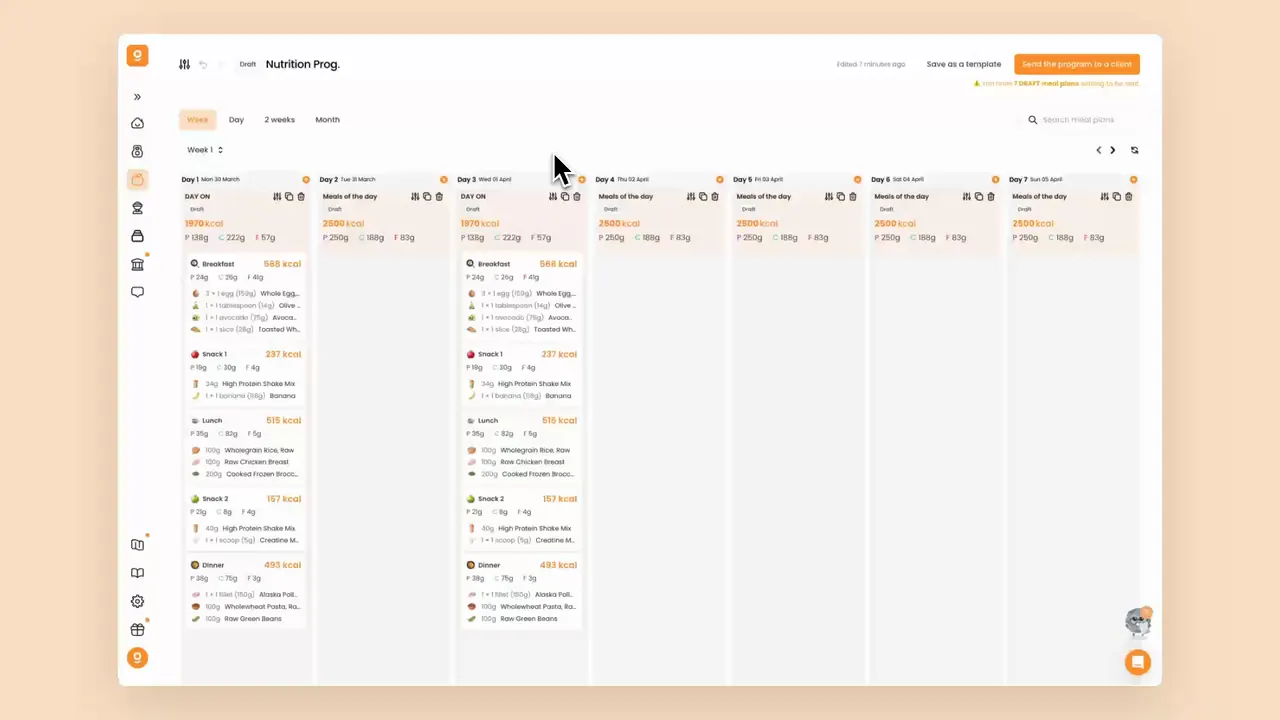1280x720 pixels.
Task: Delete the Day 7 meal plan with the trash icon
Action: pyautogui.click(x=1129, y=197)
